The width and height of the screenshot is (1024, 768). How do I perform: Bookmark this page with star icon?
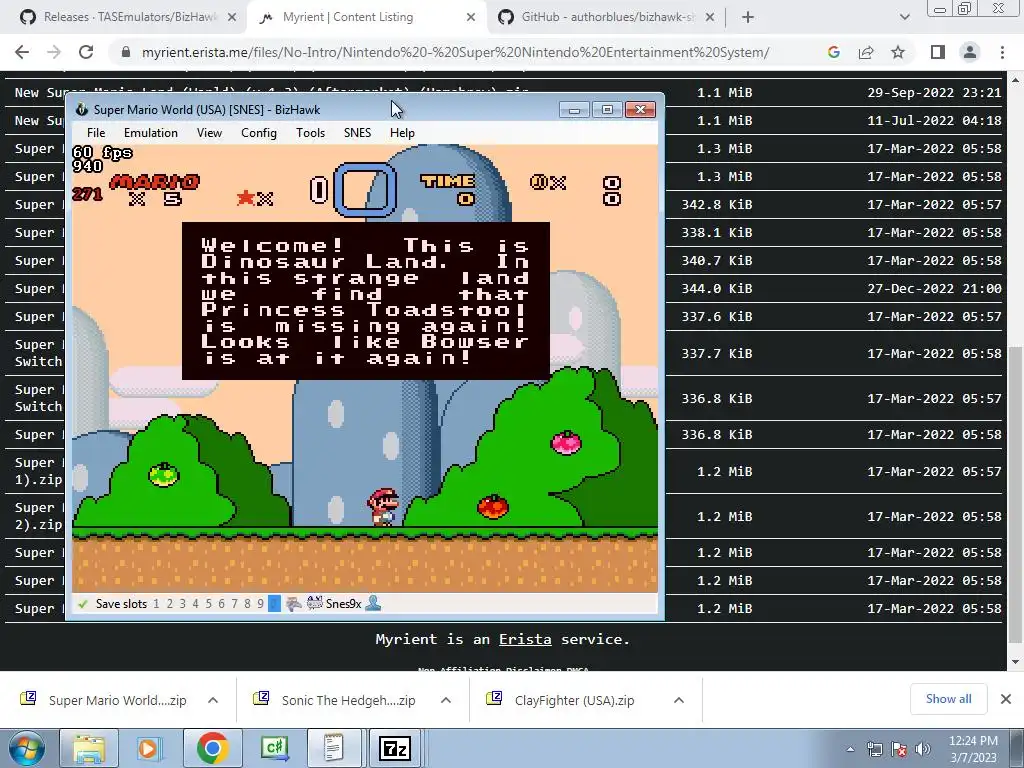click(x=898, y=52)
